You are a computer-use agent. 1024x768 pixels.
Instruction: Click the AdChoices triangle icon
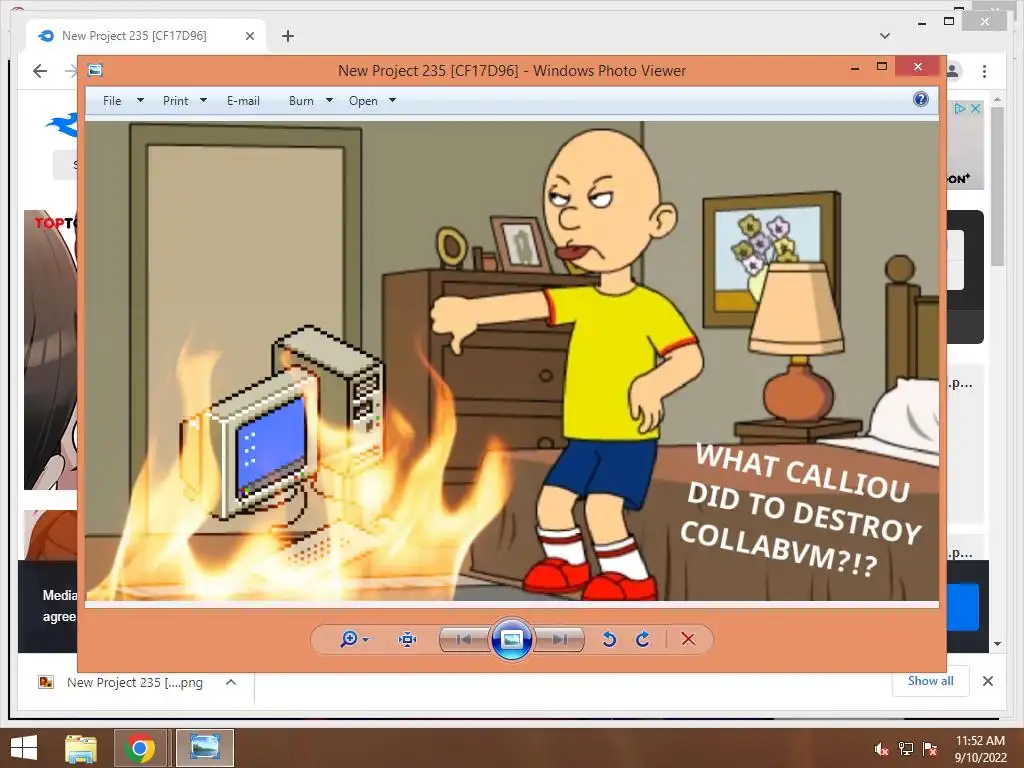(959, 108)
